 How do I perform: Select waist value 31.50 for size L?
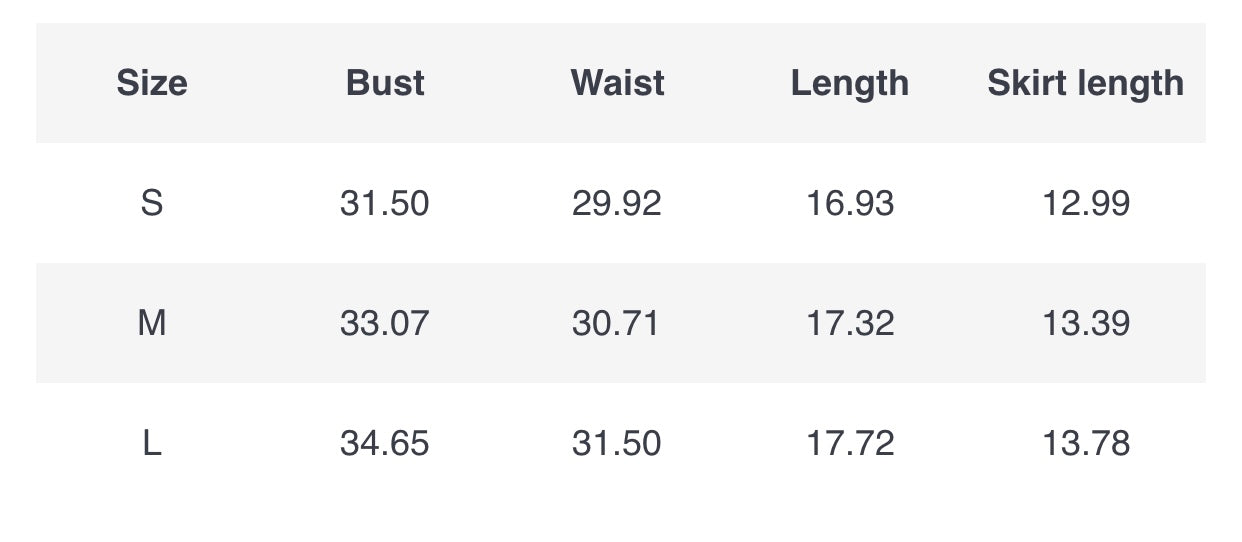(x=617, y=443)
